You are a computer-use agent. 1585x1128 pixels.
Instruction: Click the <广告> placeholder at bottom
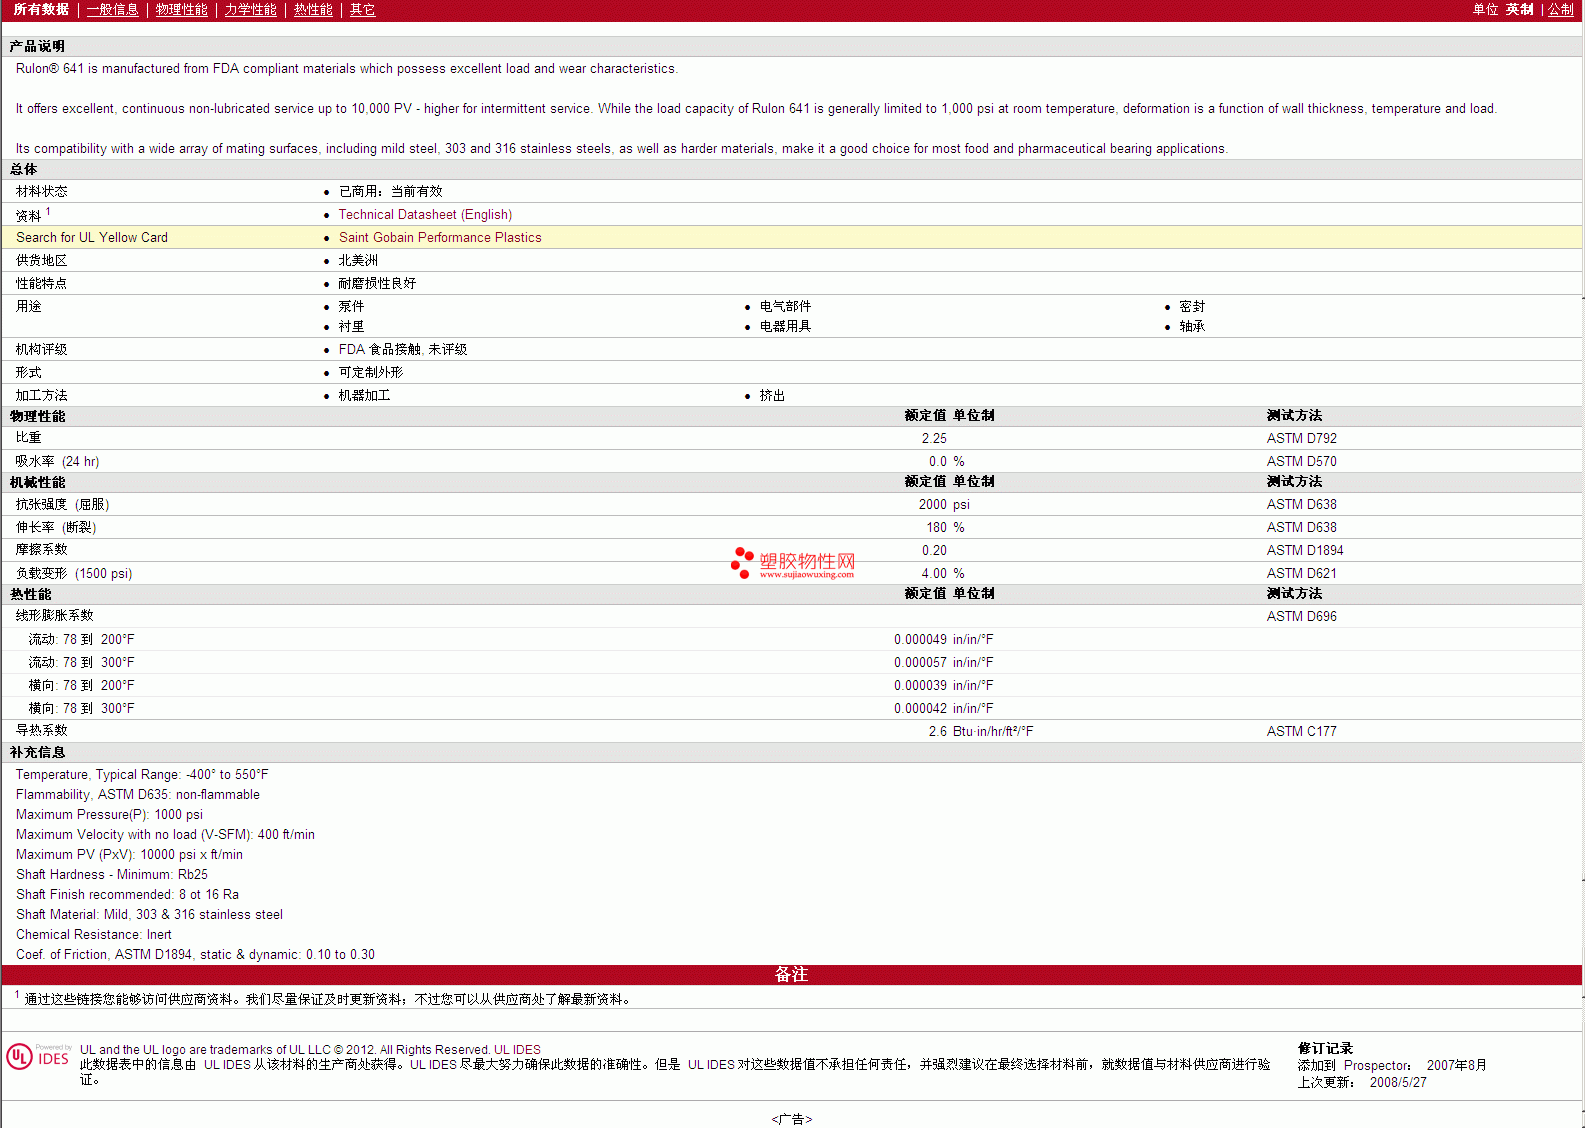tap(792, 1119)
